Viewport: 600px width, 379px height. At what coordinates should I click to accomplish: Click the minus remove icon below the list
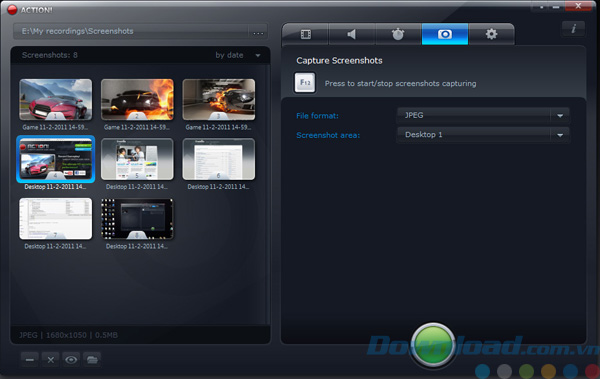coord(30,359)
